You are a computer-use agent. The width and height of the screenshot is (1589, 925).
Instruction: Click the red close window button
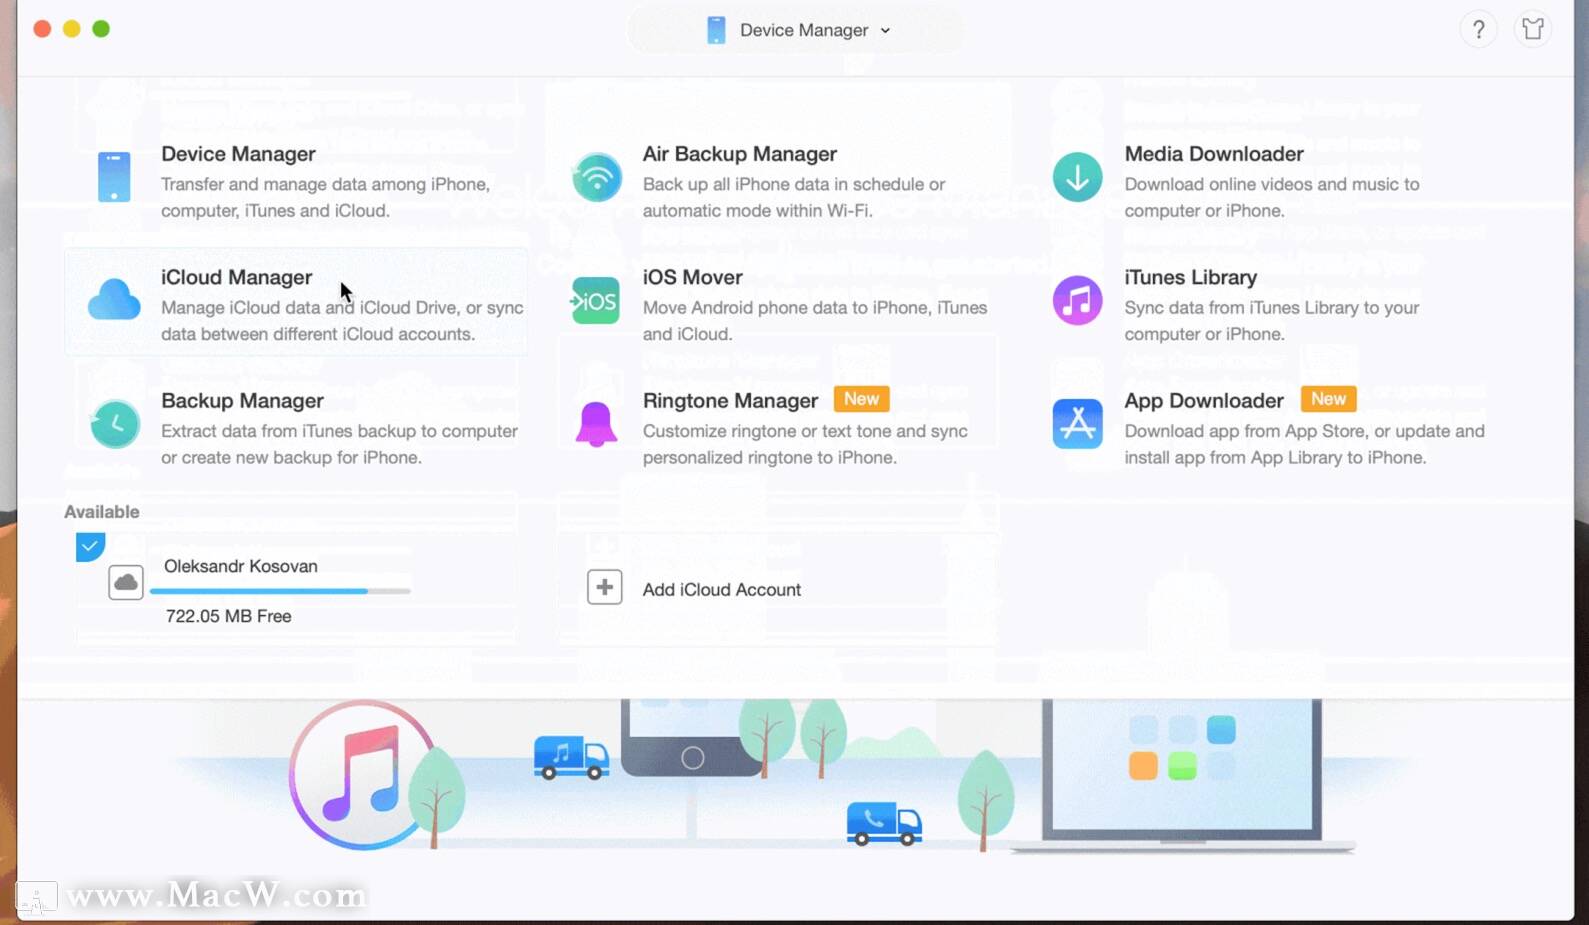[x=42, y=29]
